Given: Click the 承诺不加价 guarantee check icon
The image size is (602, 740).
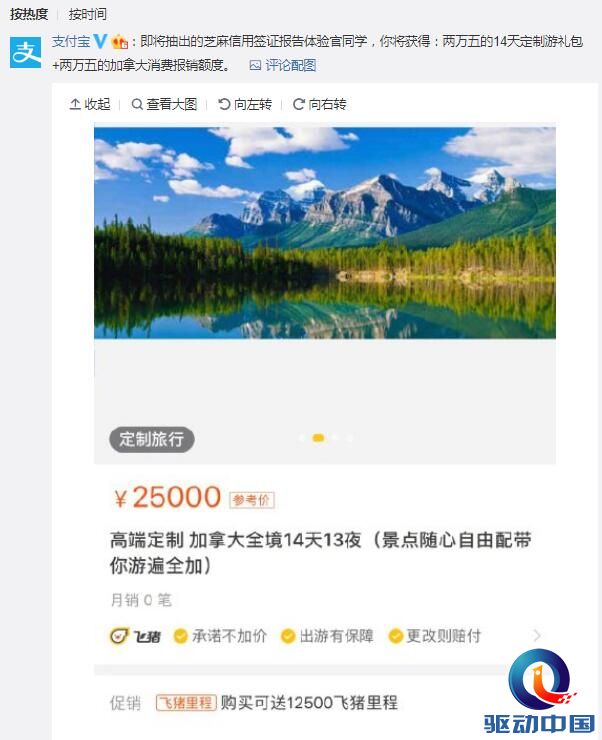Looking at the screenshot, I should tap(180, 636).
